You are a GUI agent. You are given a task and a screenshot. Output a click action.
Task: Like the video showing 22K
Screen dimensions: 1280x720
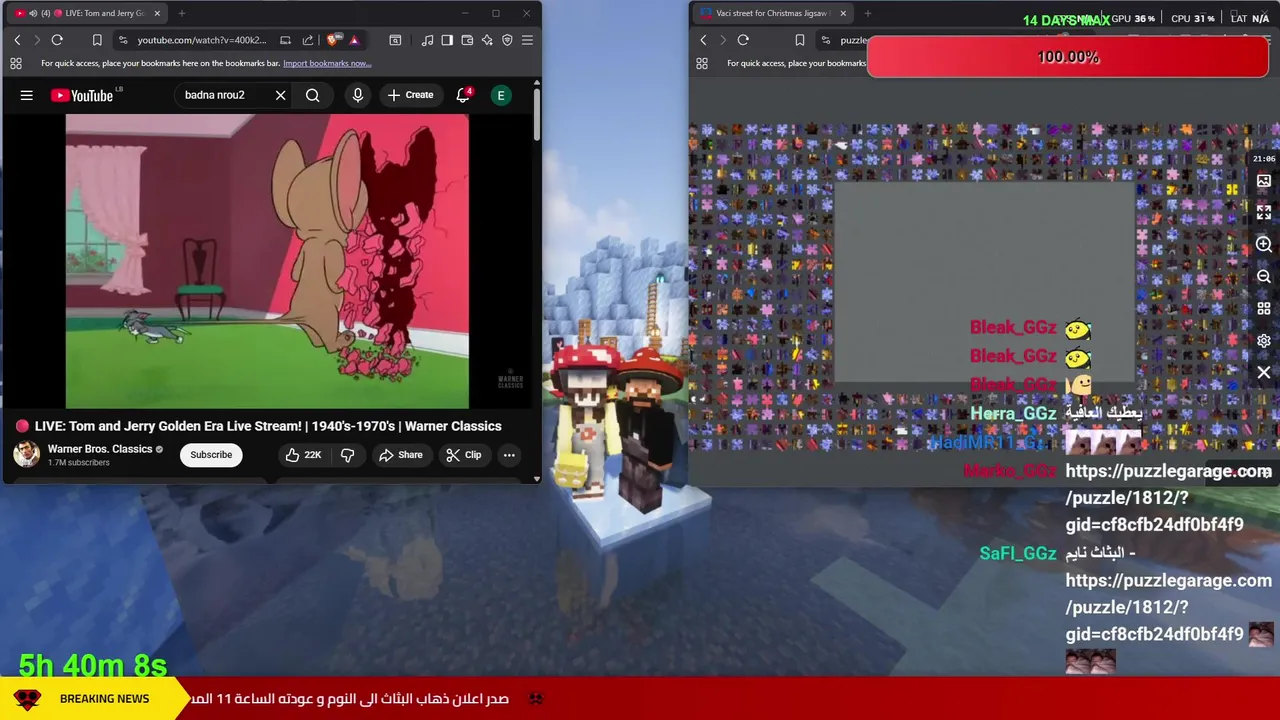pos(303,455)
